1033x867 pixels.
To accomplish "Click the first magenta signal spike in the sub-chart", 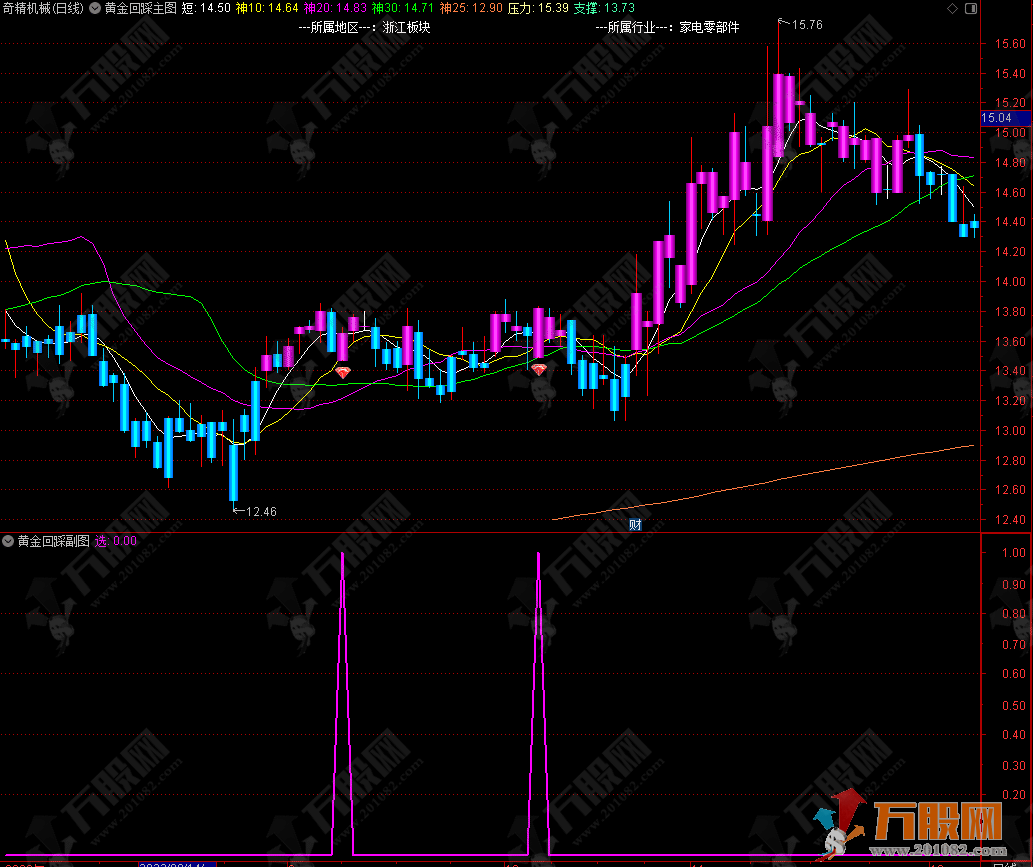I will pos(343,704).
